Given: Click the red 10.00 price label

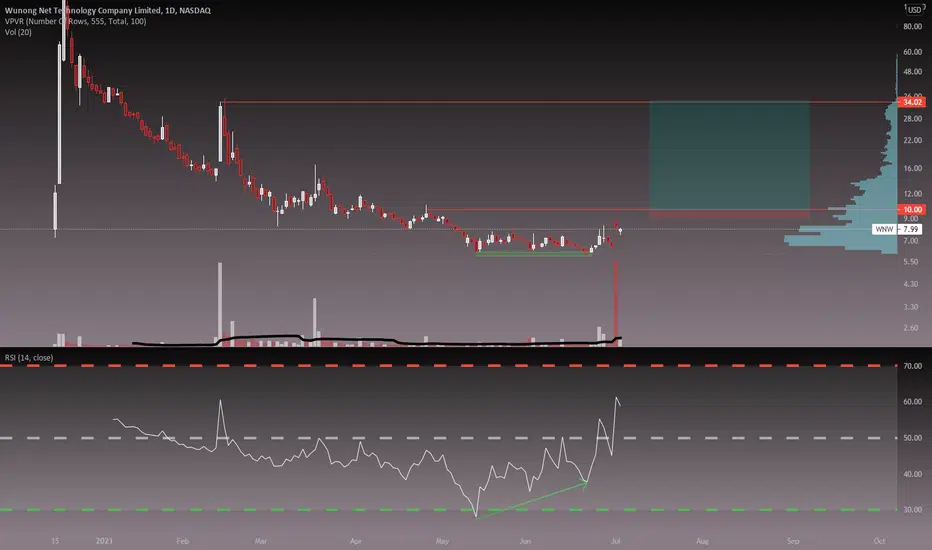Looking at the screenshot, I should (912, 209).
